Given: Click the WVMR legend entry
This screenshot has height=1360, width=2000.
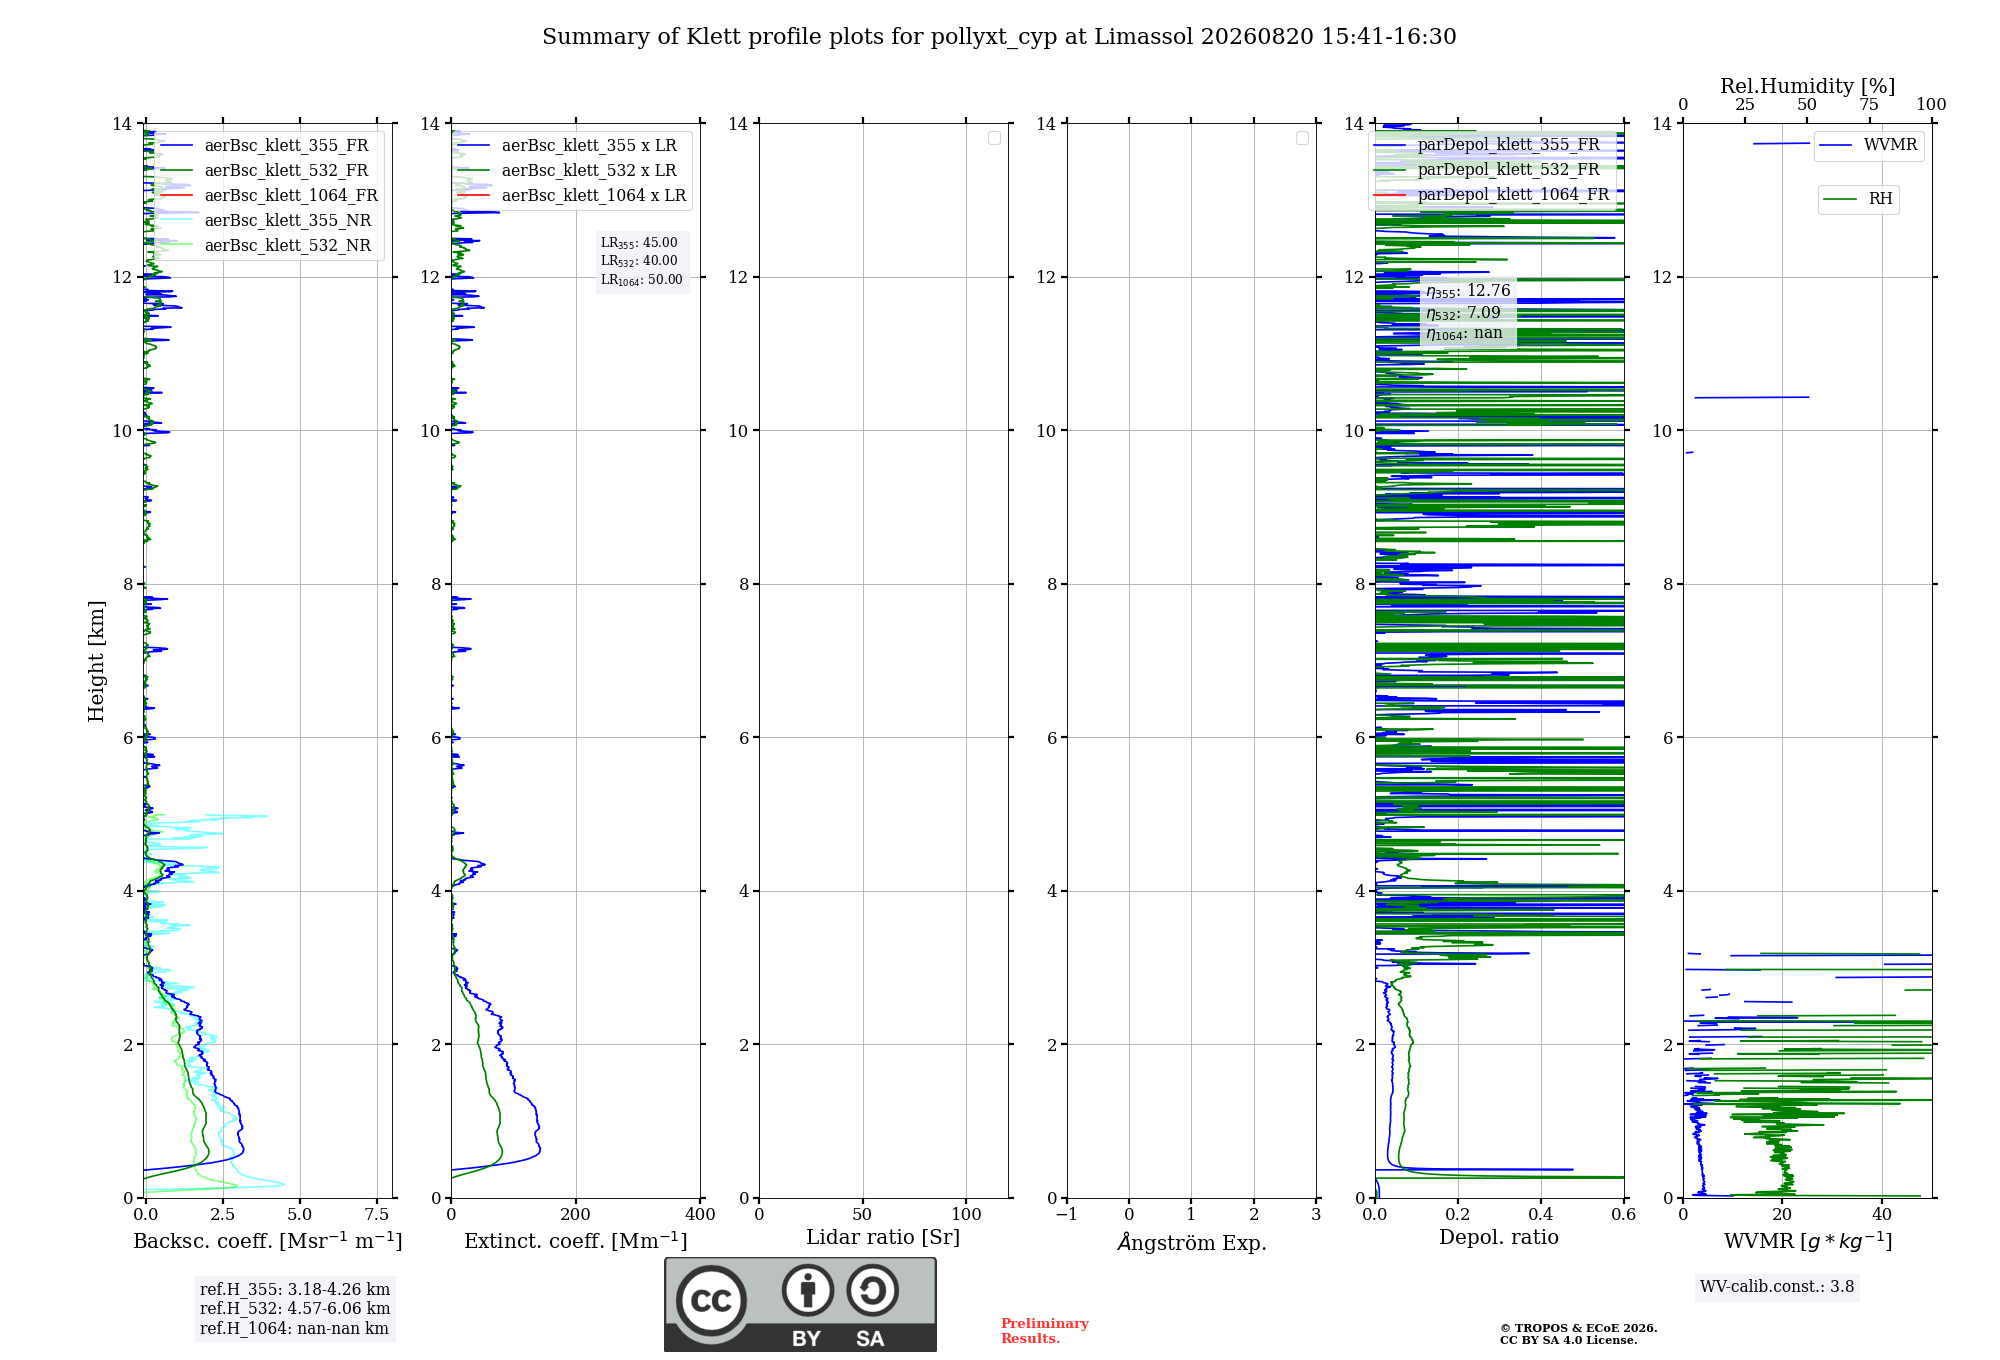Looking at the screenshot, I should [x=1868, y=145].
